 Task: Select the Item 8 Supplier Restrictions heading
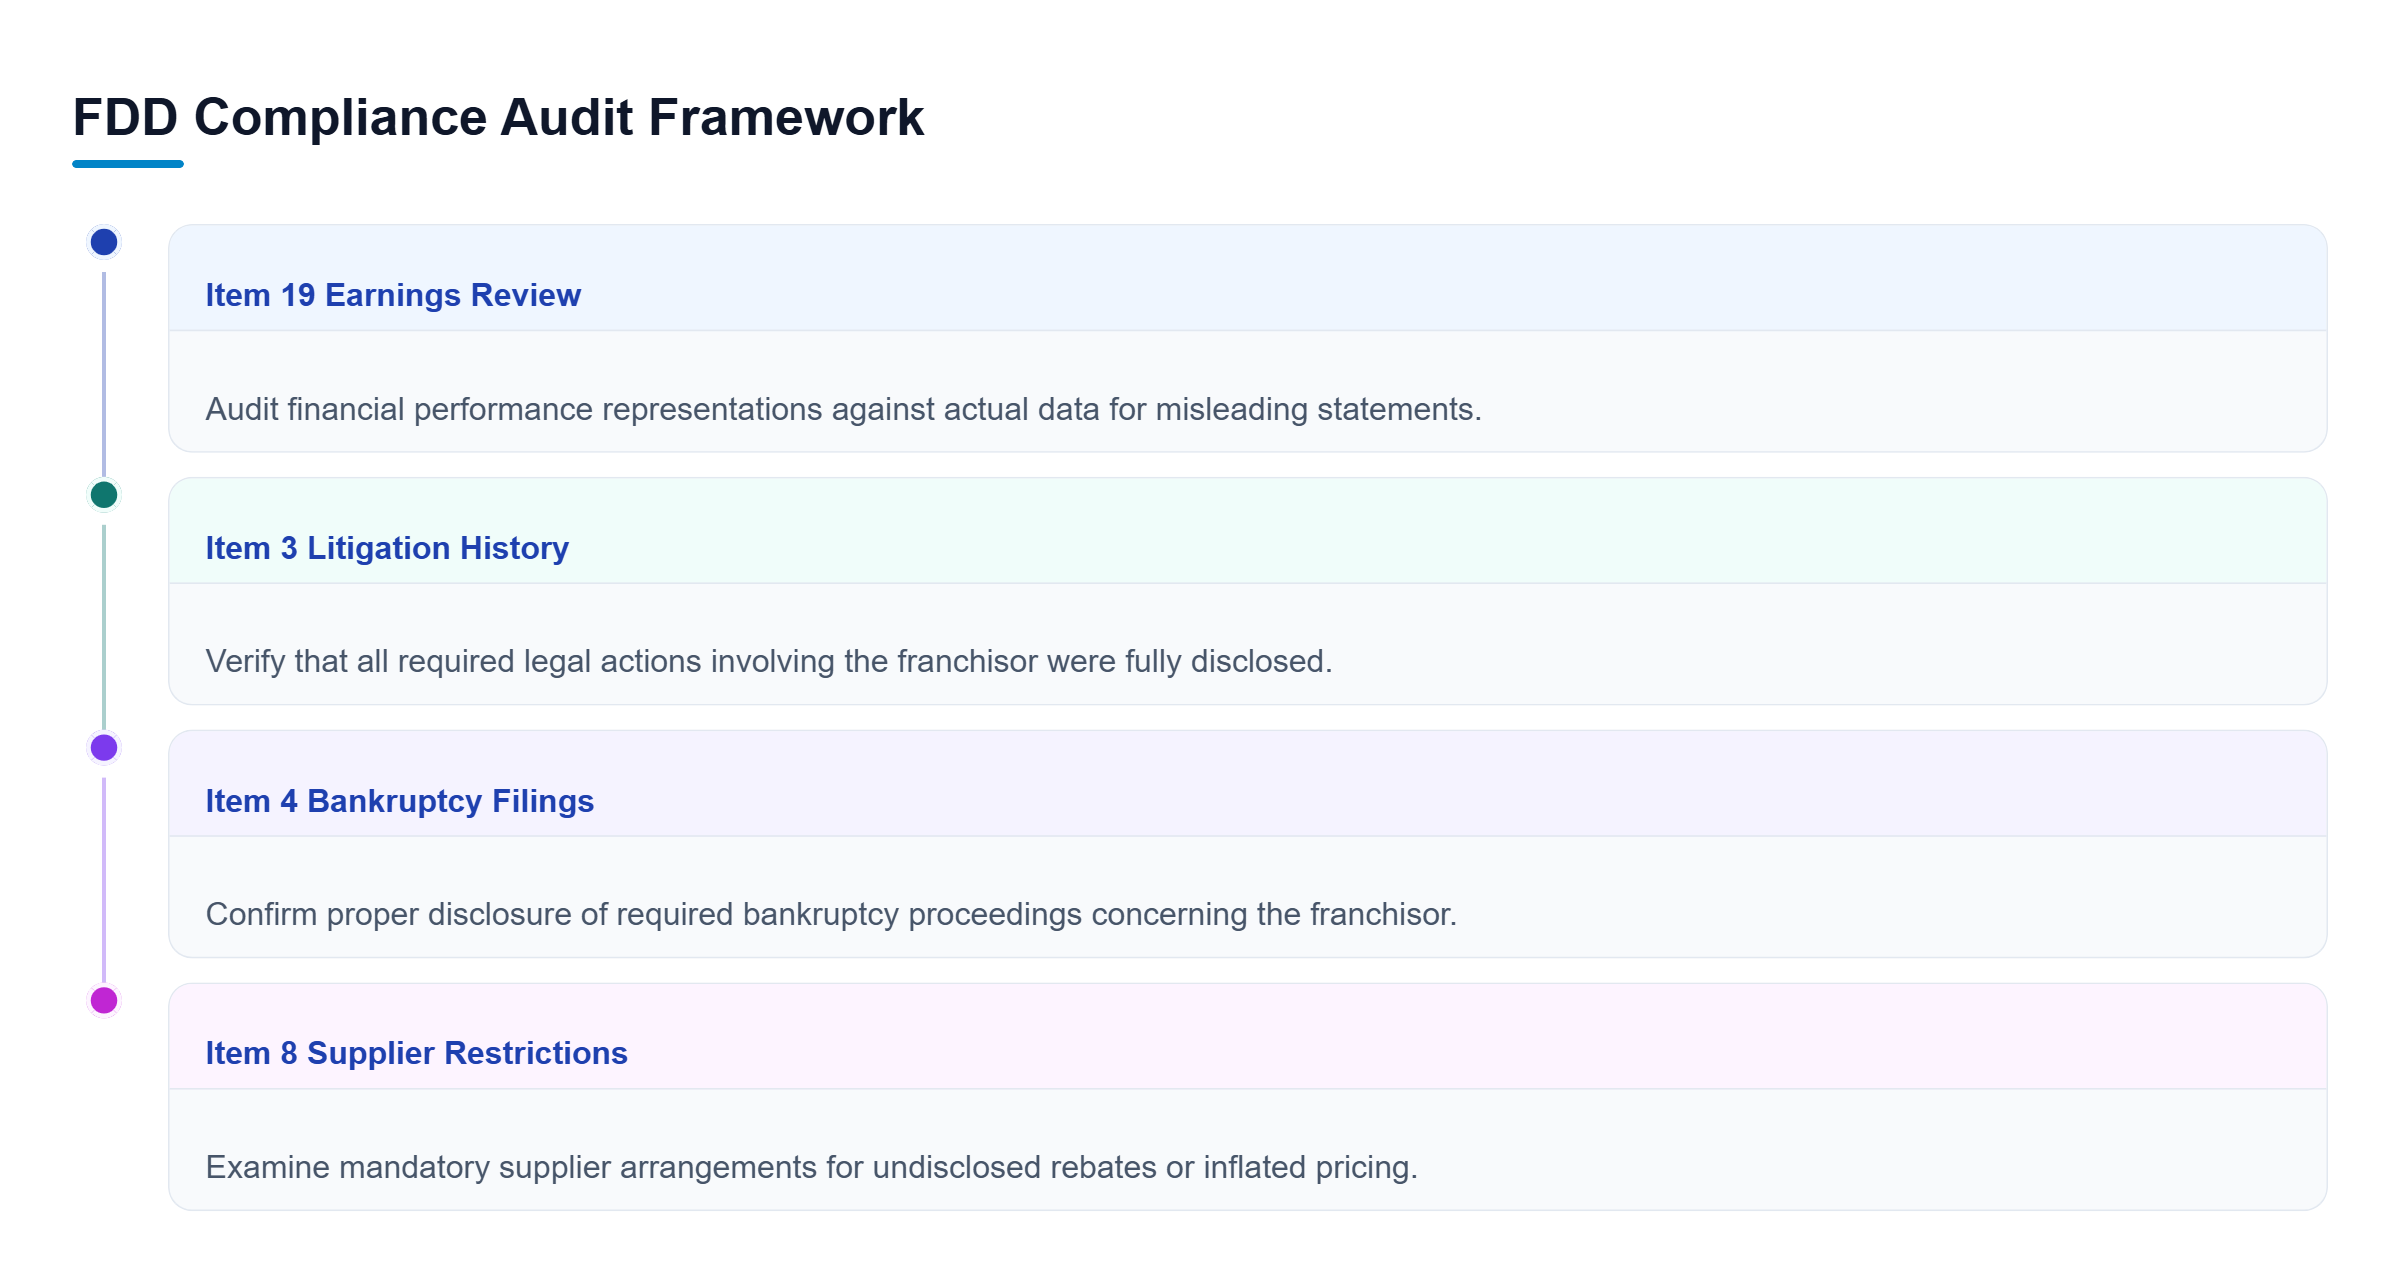coord(416,1053)
